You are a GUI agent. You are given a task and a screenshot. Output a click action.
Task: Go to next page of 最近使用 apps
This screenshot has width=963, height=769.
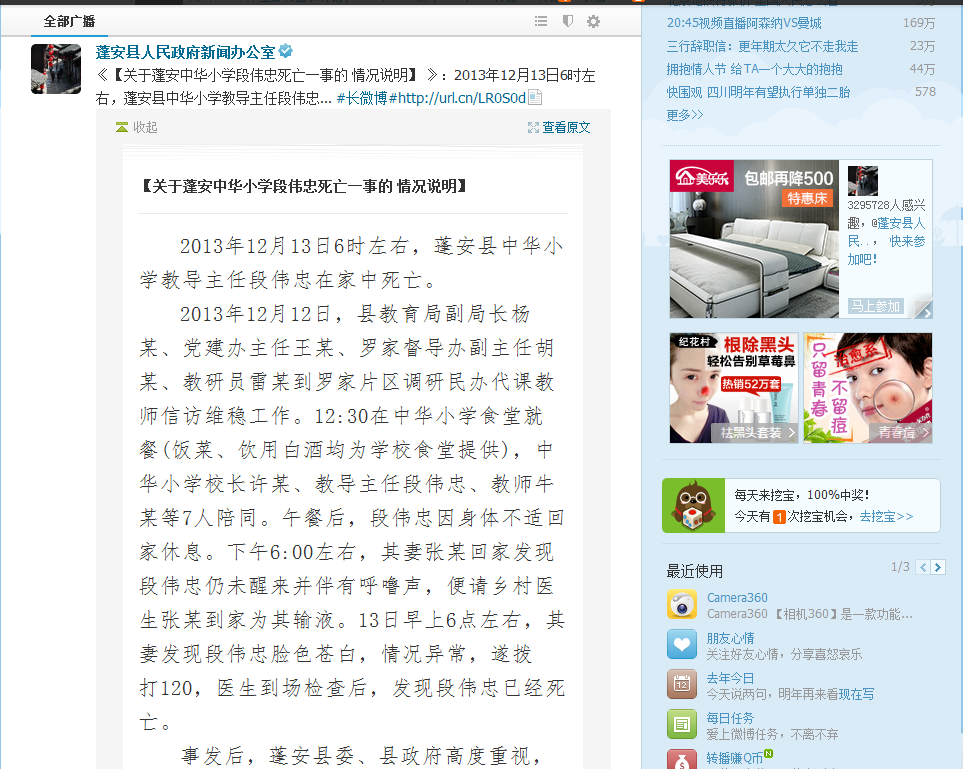click(x=938, y=567)
